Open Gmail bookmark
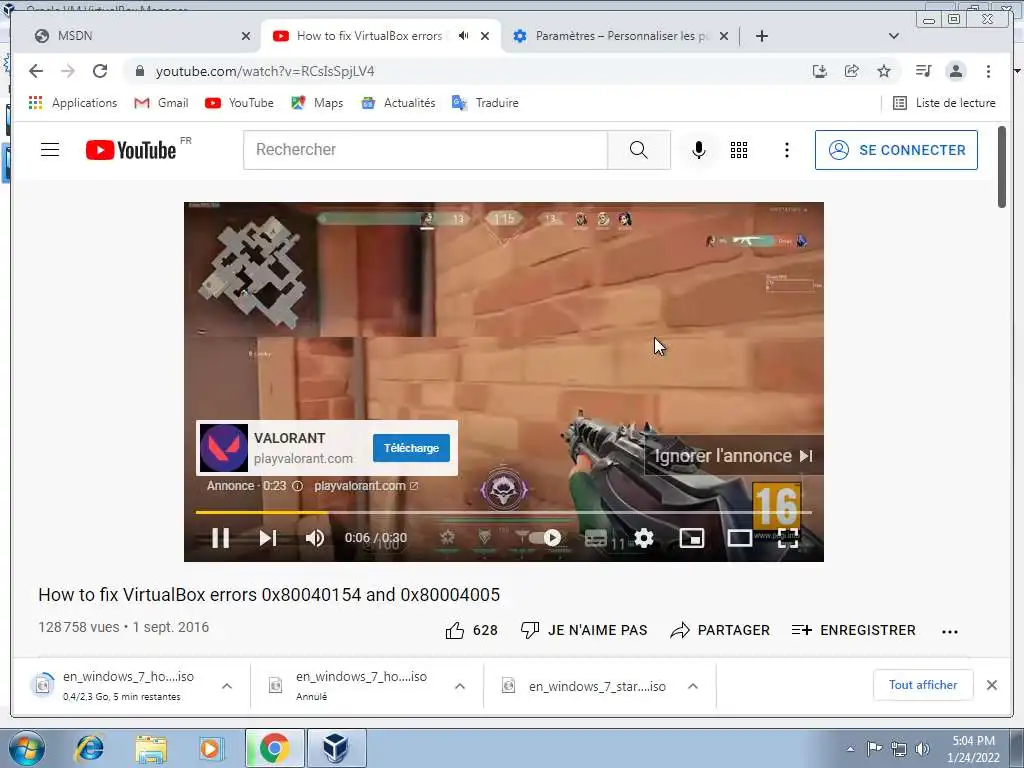Image resolution: width=1024 pixels, height=768 pixels. [161, 103]
